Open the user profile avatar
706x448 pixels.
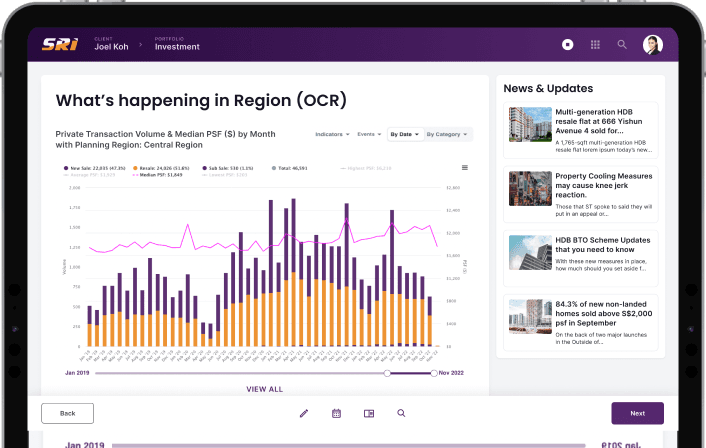(x=653, y=44)
